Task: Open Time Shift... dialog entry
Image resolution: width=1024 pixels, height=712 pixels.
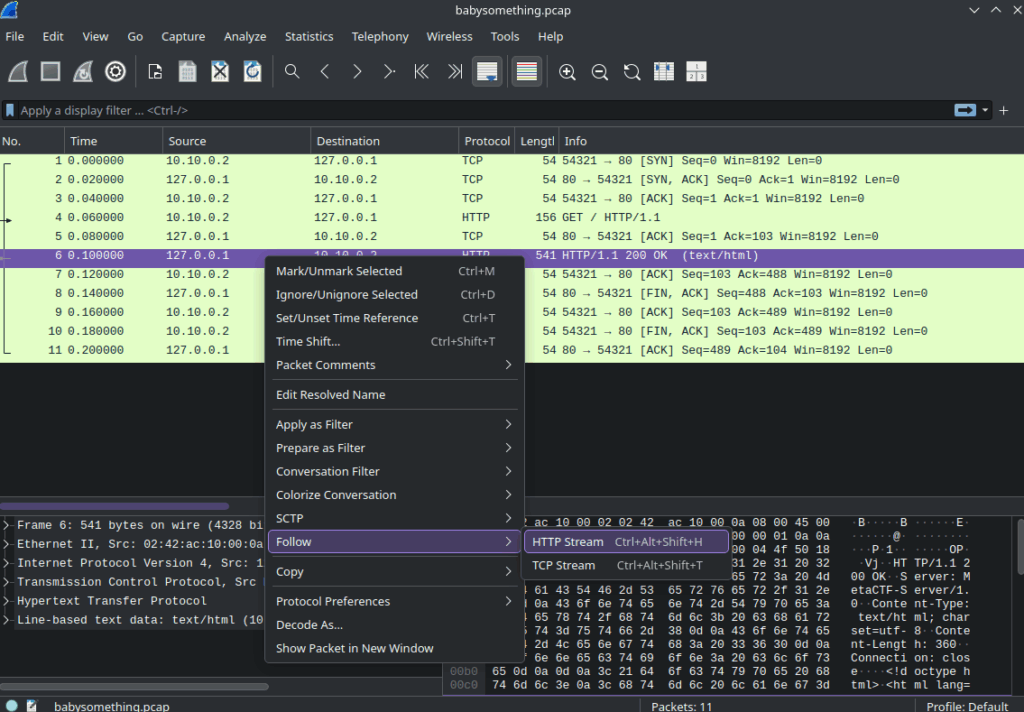Action: tap(394, 342)
